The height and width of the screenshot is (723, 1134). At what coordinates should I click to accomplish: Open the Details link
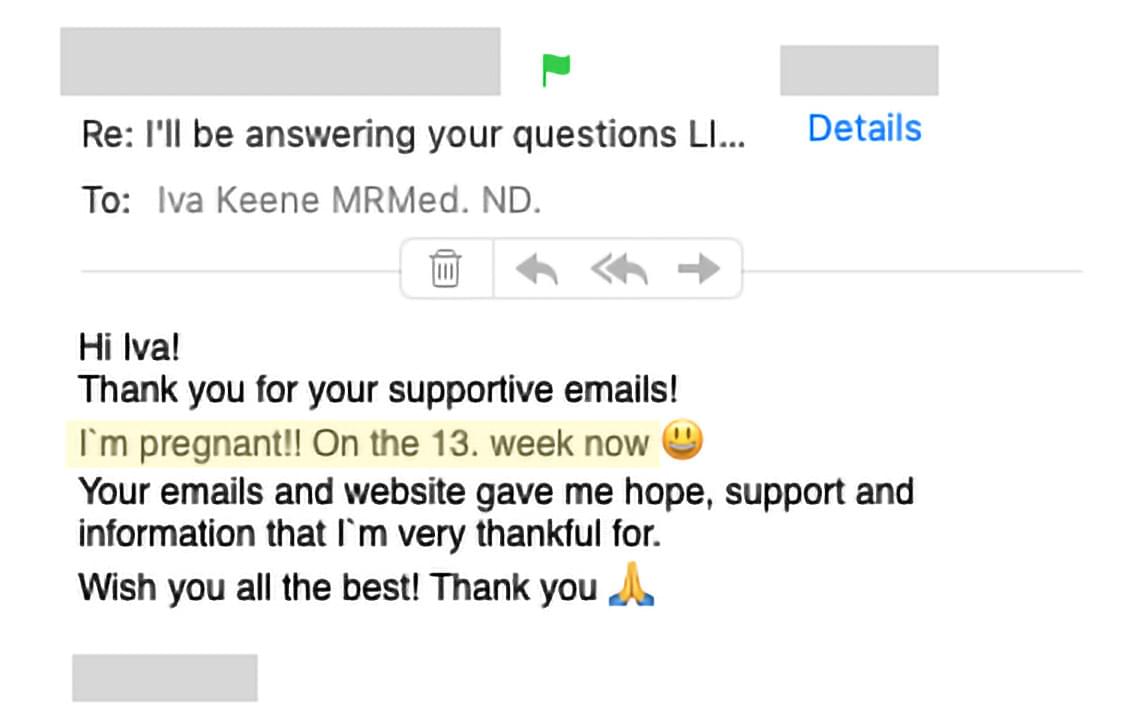pos(864,129)
